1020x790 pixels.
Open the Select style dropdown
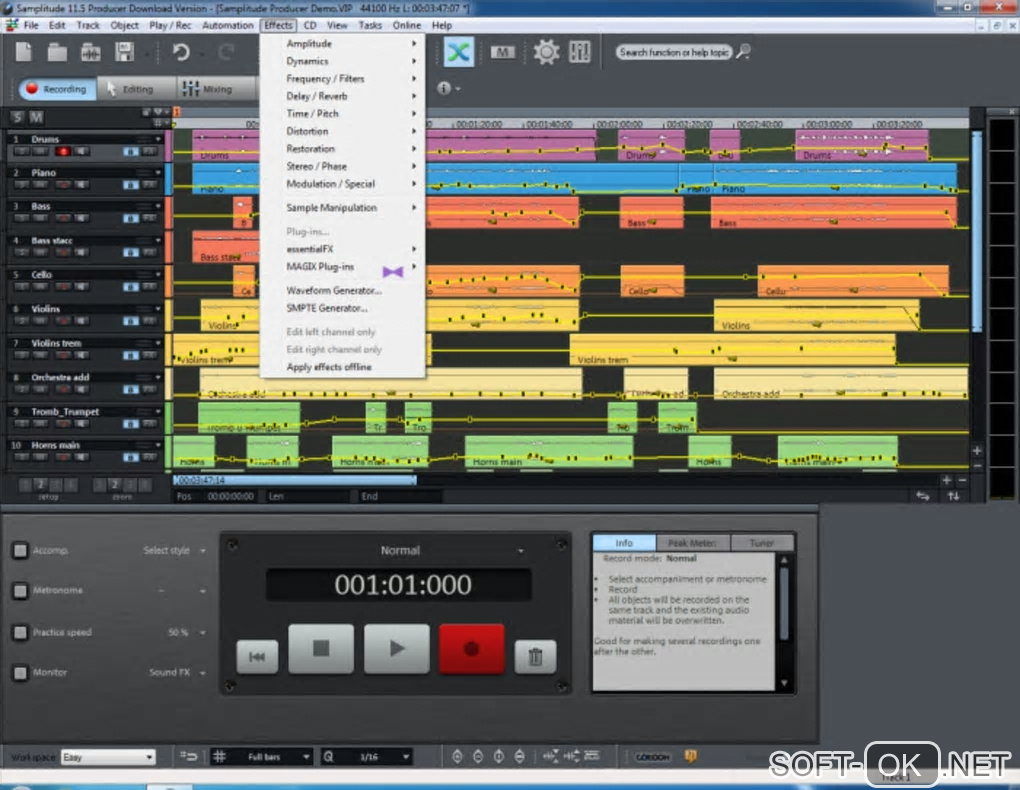point(174,551)
